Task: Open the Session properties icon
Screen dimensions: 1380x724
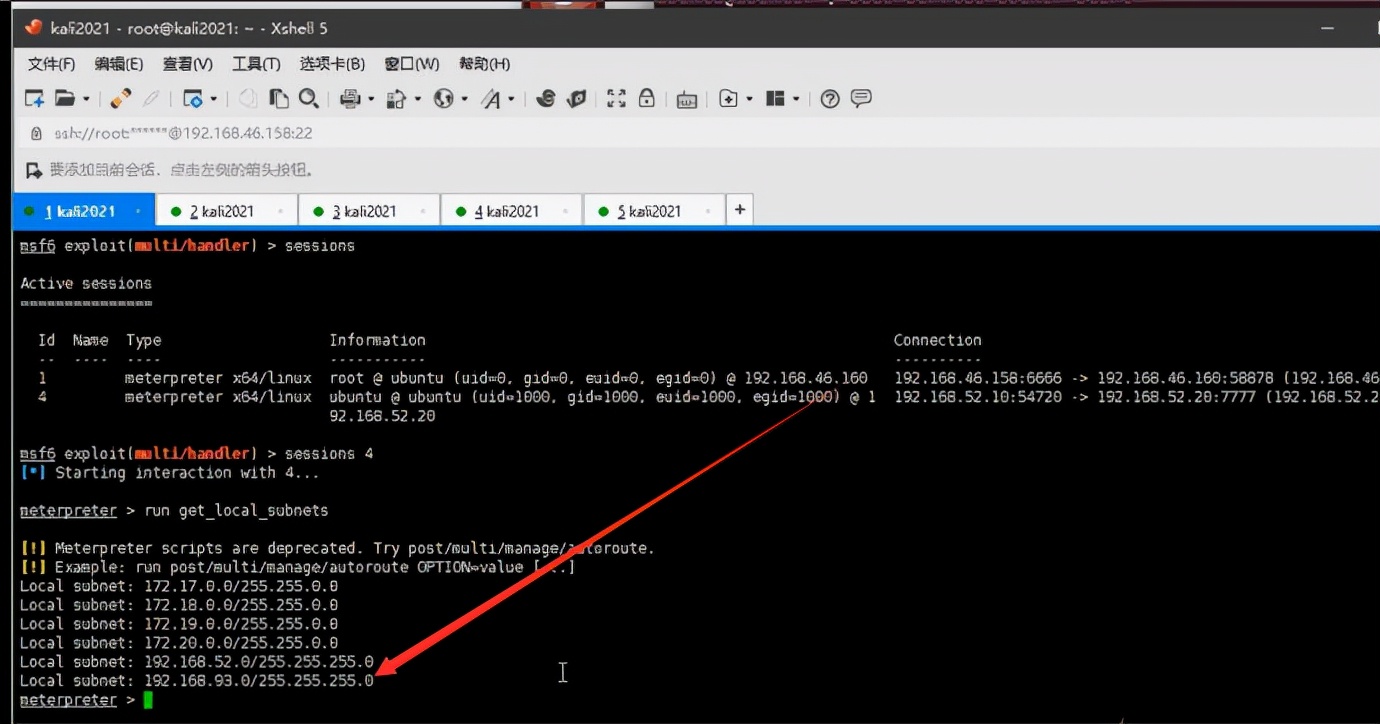Action: (193, 98)
